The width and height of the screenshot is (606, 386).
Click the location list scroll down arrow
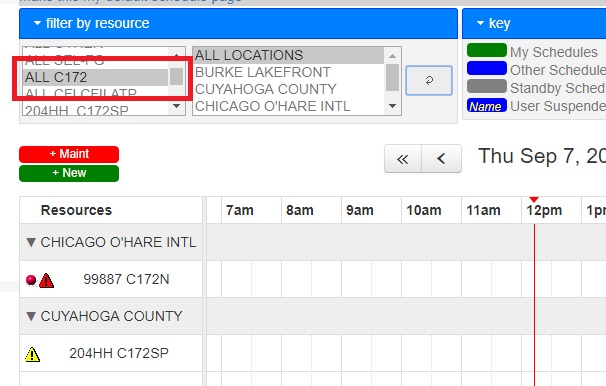tap(393, 106)
